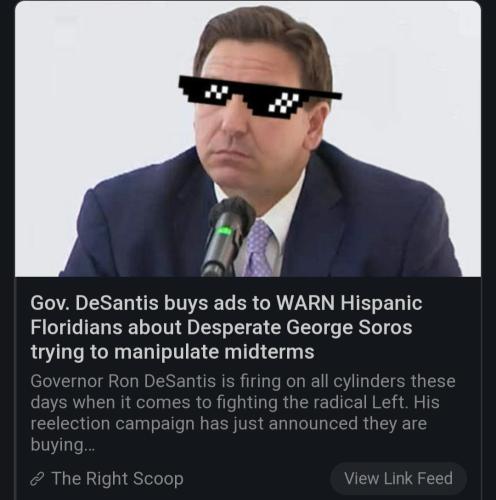The width and height of the screenshot is (496, 500).
Task: Select the headline line 'trying to manipulate midterms'
Action: coord(172,352)
